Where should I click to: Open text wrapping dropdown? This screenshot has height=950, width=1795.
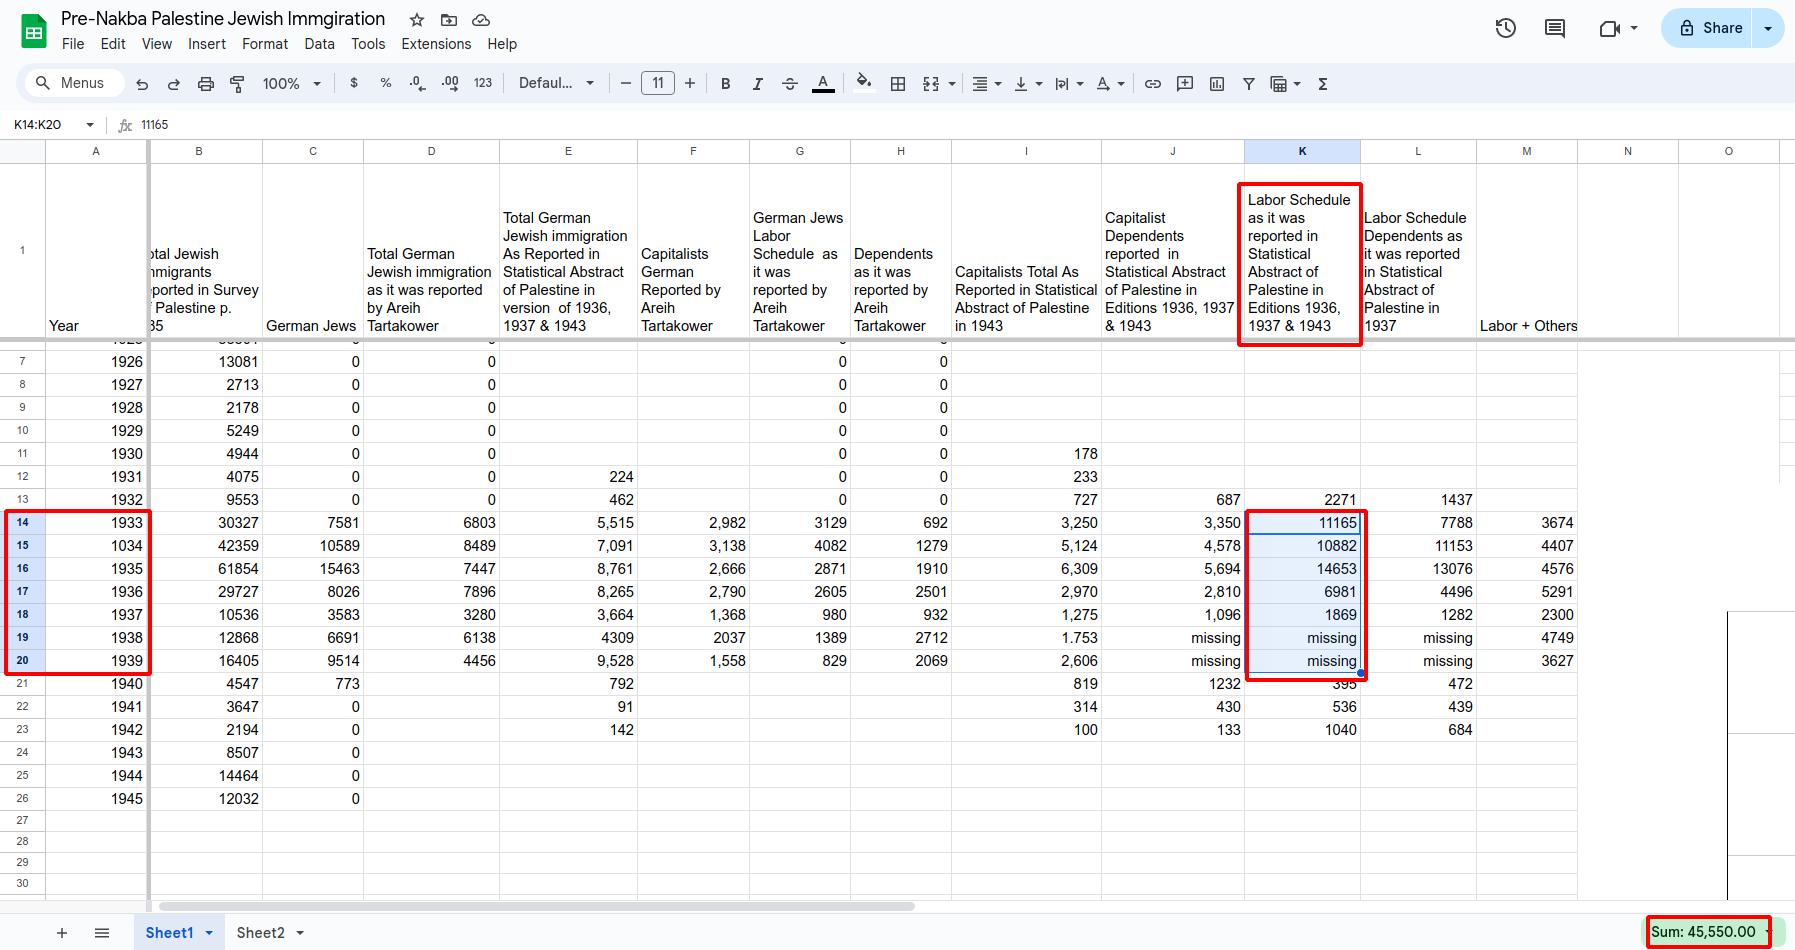coord(1069,84)
